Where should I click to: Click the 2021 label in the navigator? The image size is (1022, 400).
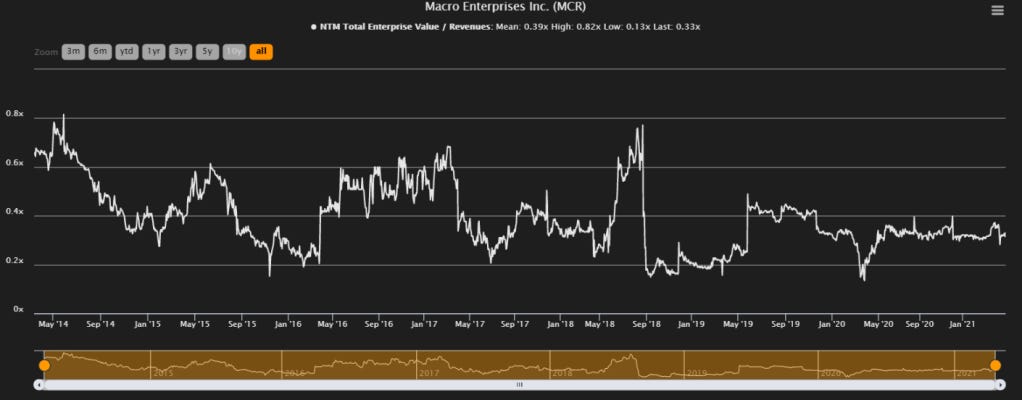point(966,373)
